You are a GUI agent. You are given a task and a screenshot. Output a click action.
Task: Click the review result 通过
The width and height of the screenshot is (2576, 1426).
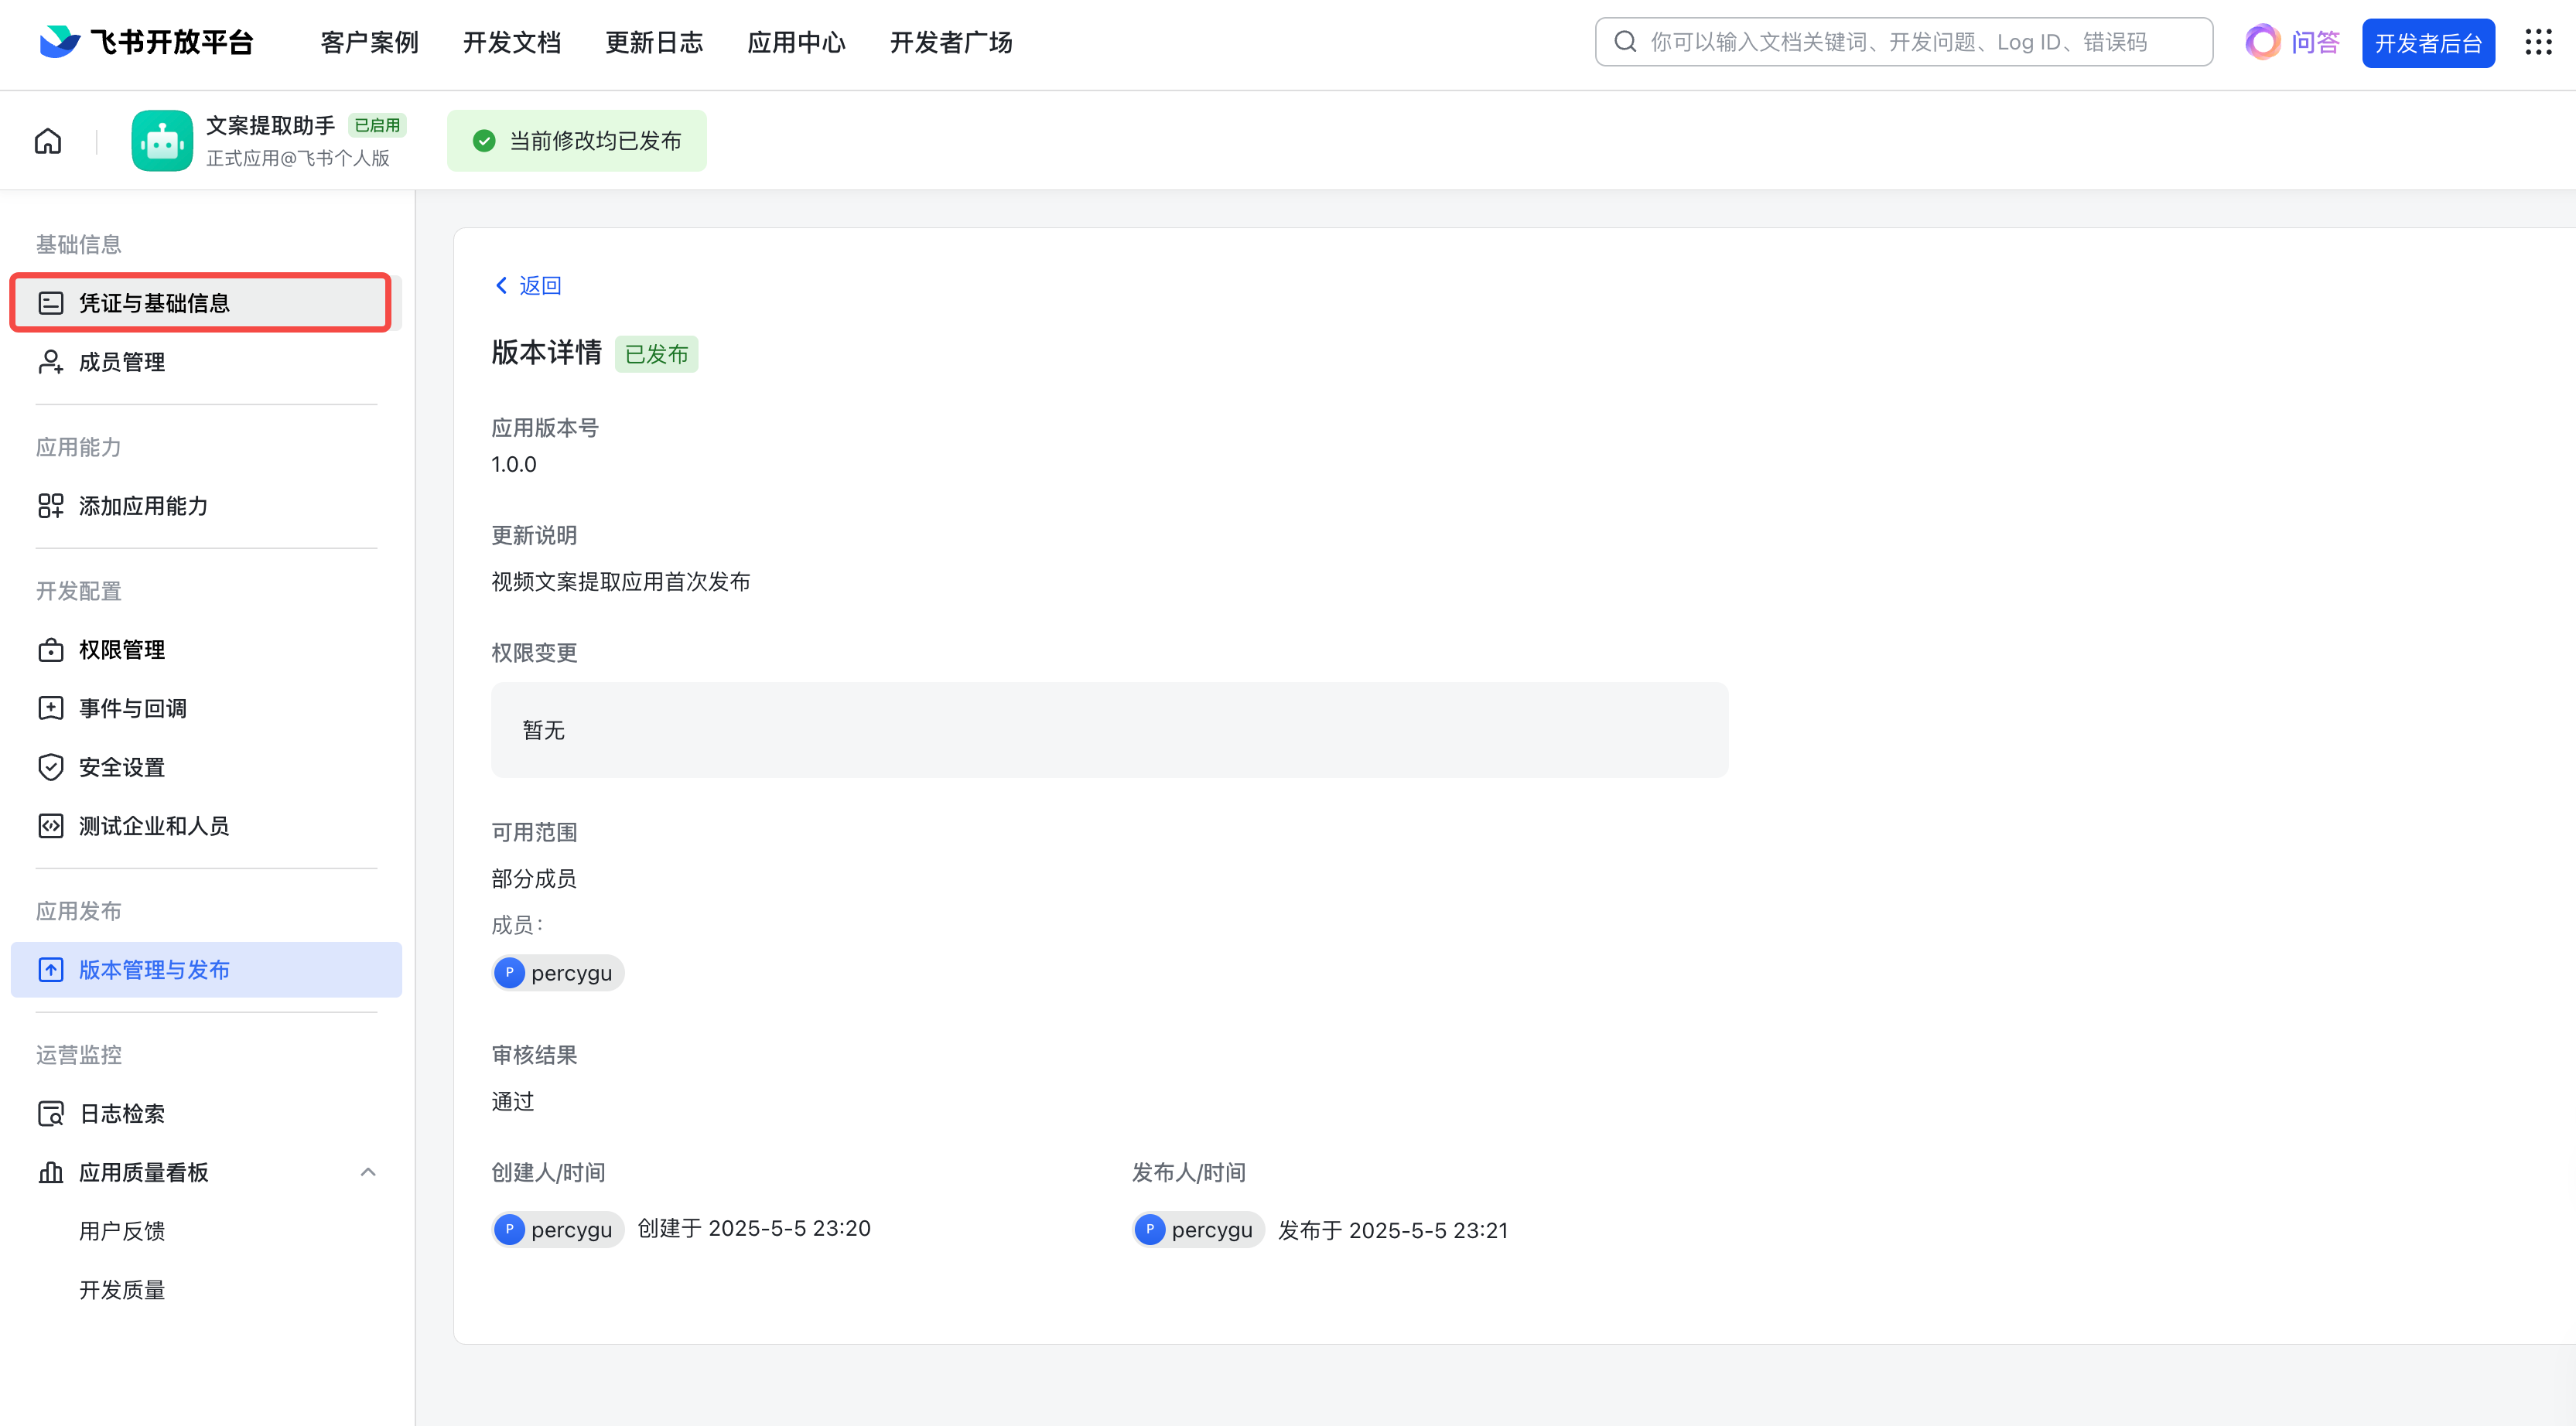(513, 1102)
